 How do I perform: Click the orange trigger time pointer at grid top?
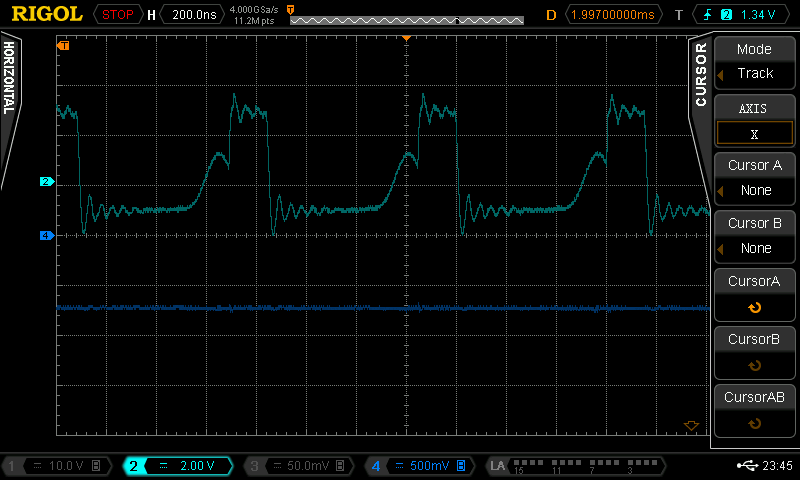click(x=406, y=38)
